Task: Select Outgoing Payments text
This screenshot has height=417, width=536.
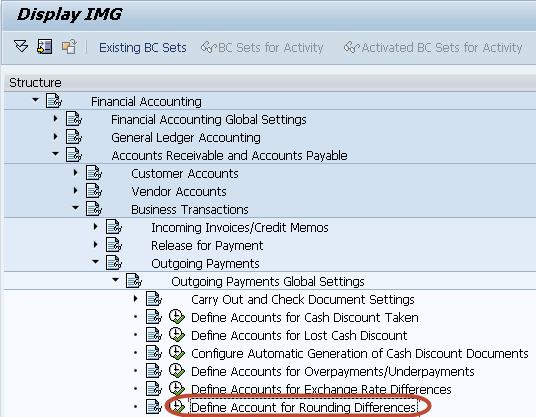Action: click(x=205, y=264)
